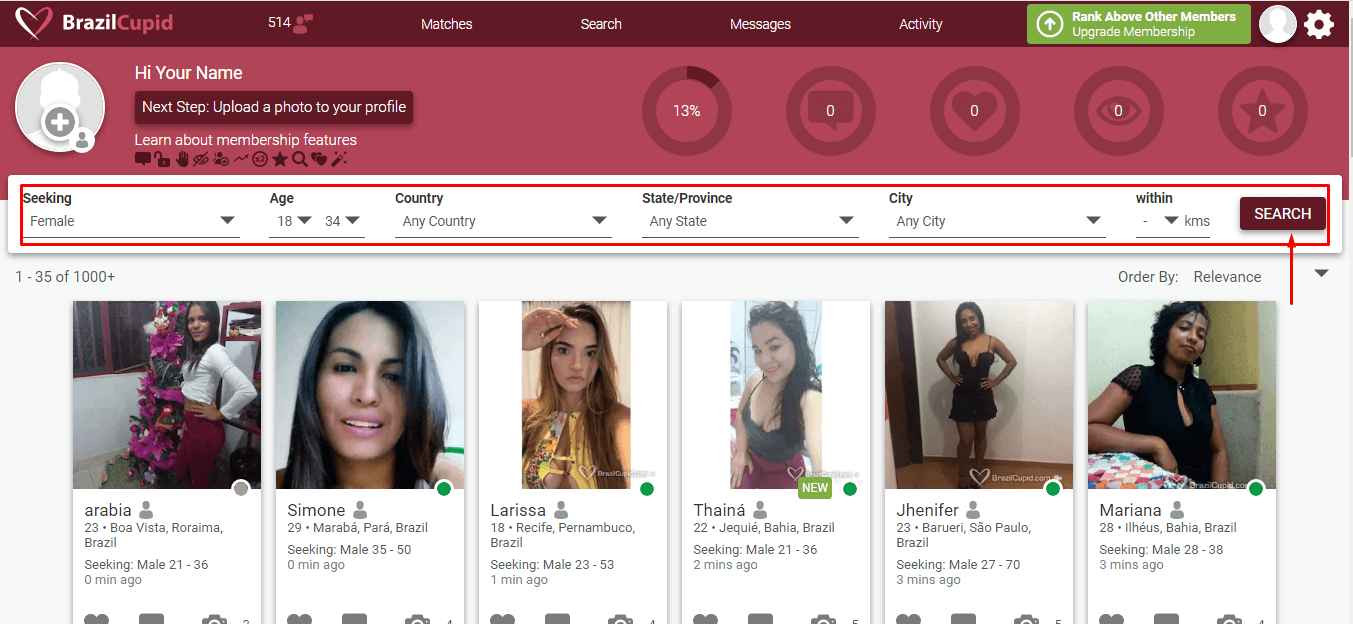This screenshot has height=624, width=1353.
Task: Open Simone's profile name link
Action: pyautogui.click(x=316, y=510)
